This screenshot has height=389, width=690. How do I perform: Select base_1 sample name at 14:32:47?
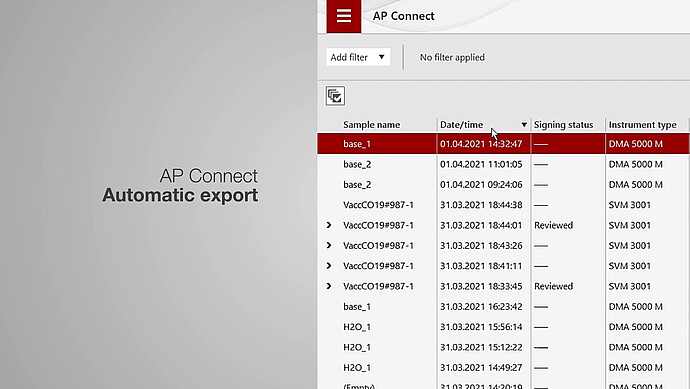click(357, 144)
